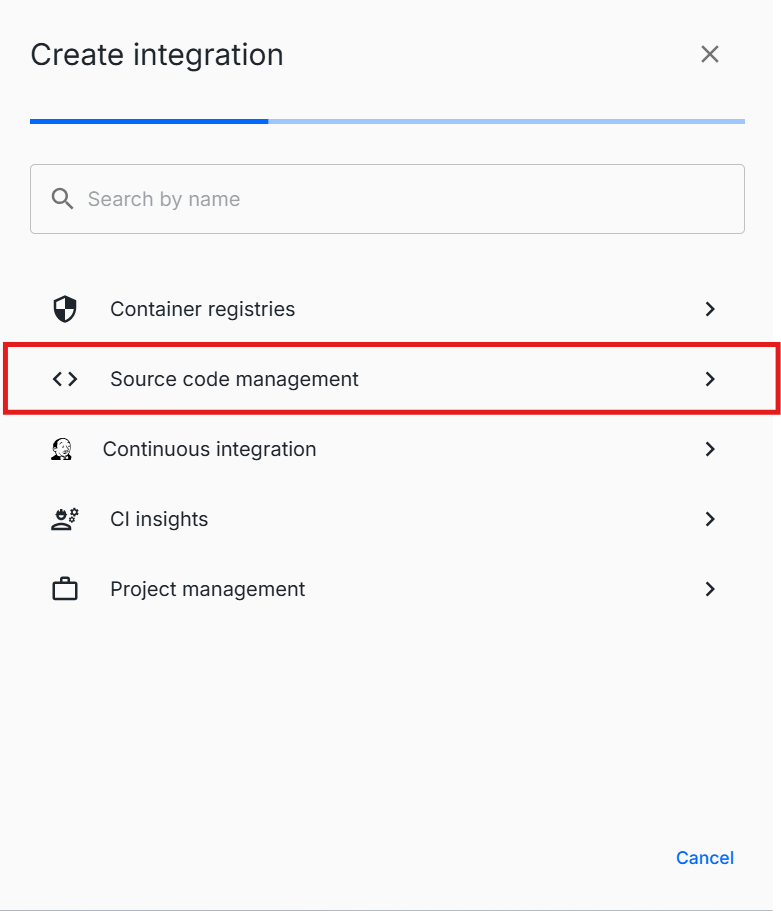The width and height of the screenshot is (781, 911).
Task: Click the CI insights worker gear icon
Action: [65, 519]
